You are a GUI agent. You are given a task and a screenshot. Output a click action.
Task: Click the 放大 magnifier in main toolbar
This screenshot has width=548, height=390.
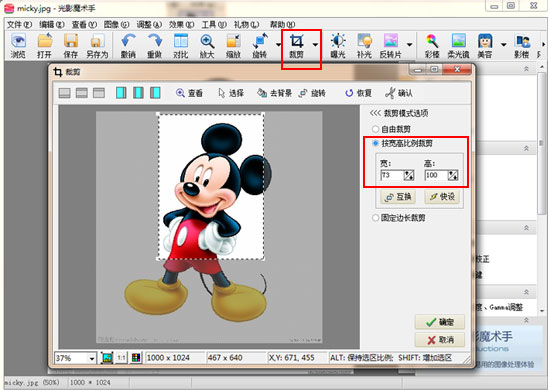pyautogui.click(x=207, y=46)
